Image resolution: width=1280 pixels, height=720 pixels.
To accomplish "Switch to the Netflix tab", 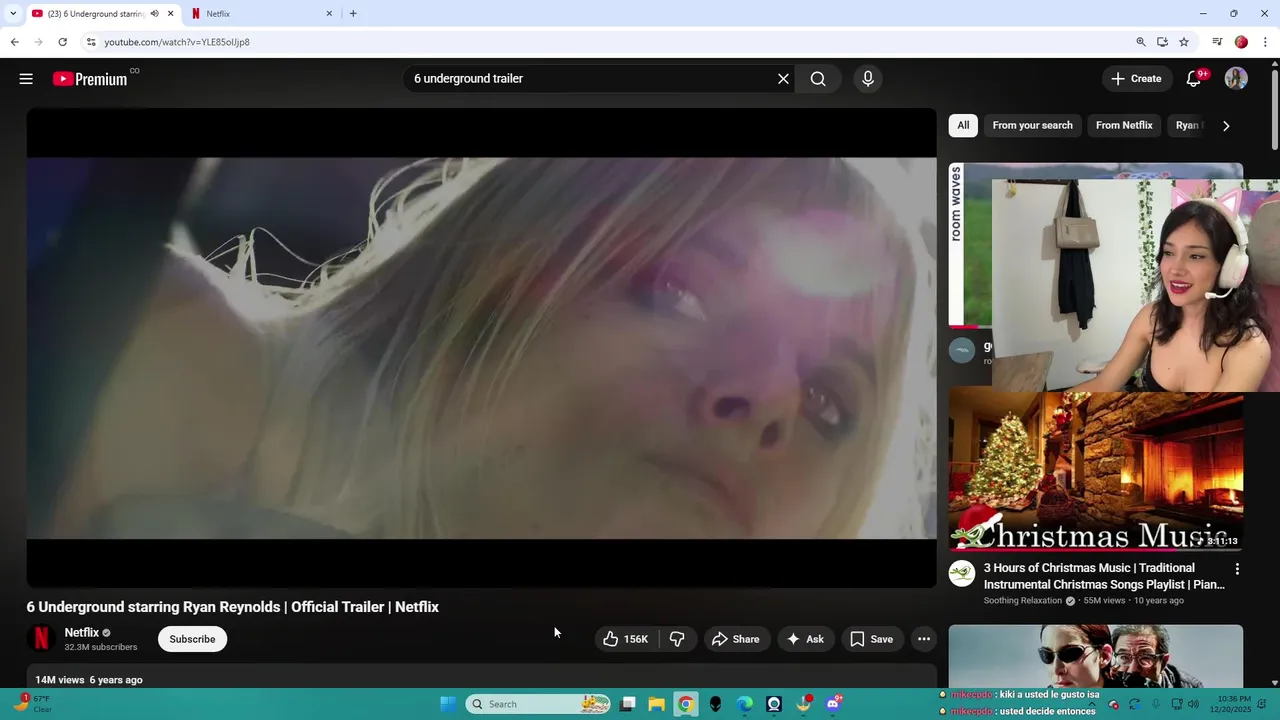I will pos(263,14).
